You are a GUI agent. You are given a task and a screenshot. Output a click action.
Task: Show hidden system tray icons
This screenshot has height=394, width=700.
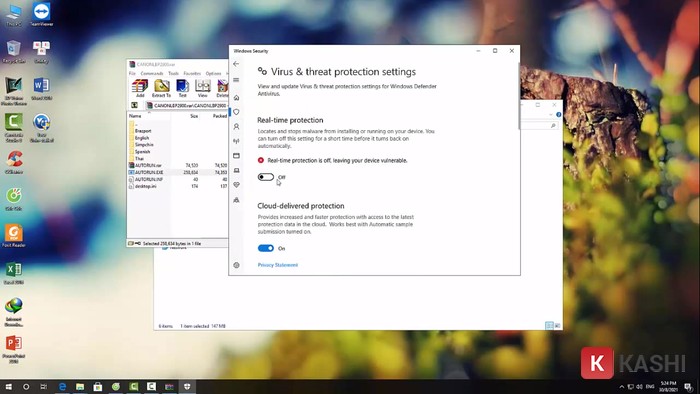(621, 386)
